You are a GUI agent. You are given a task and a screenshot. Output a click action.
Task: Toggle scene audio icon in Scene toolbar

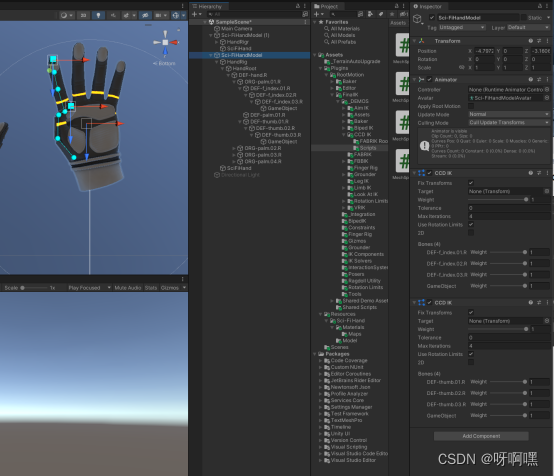[113, 15]
